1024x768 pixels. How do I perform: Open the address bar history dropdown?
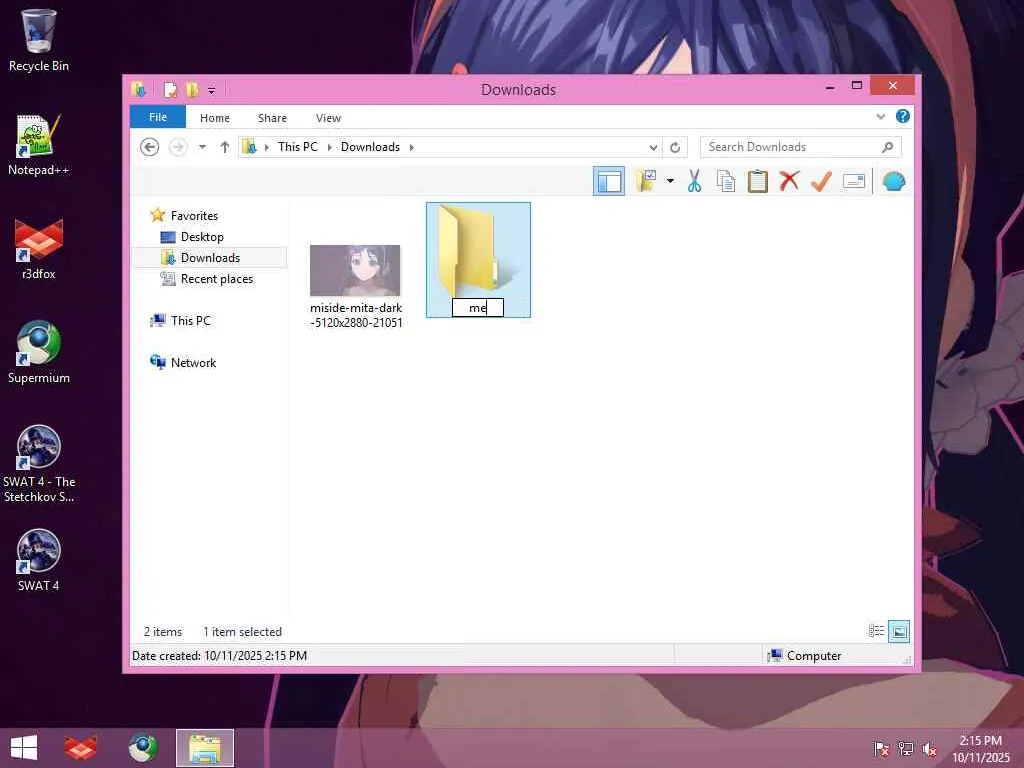653,148
